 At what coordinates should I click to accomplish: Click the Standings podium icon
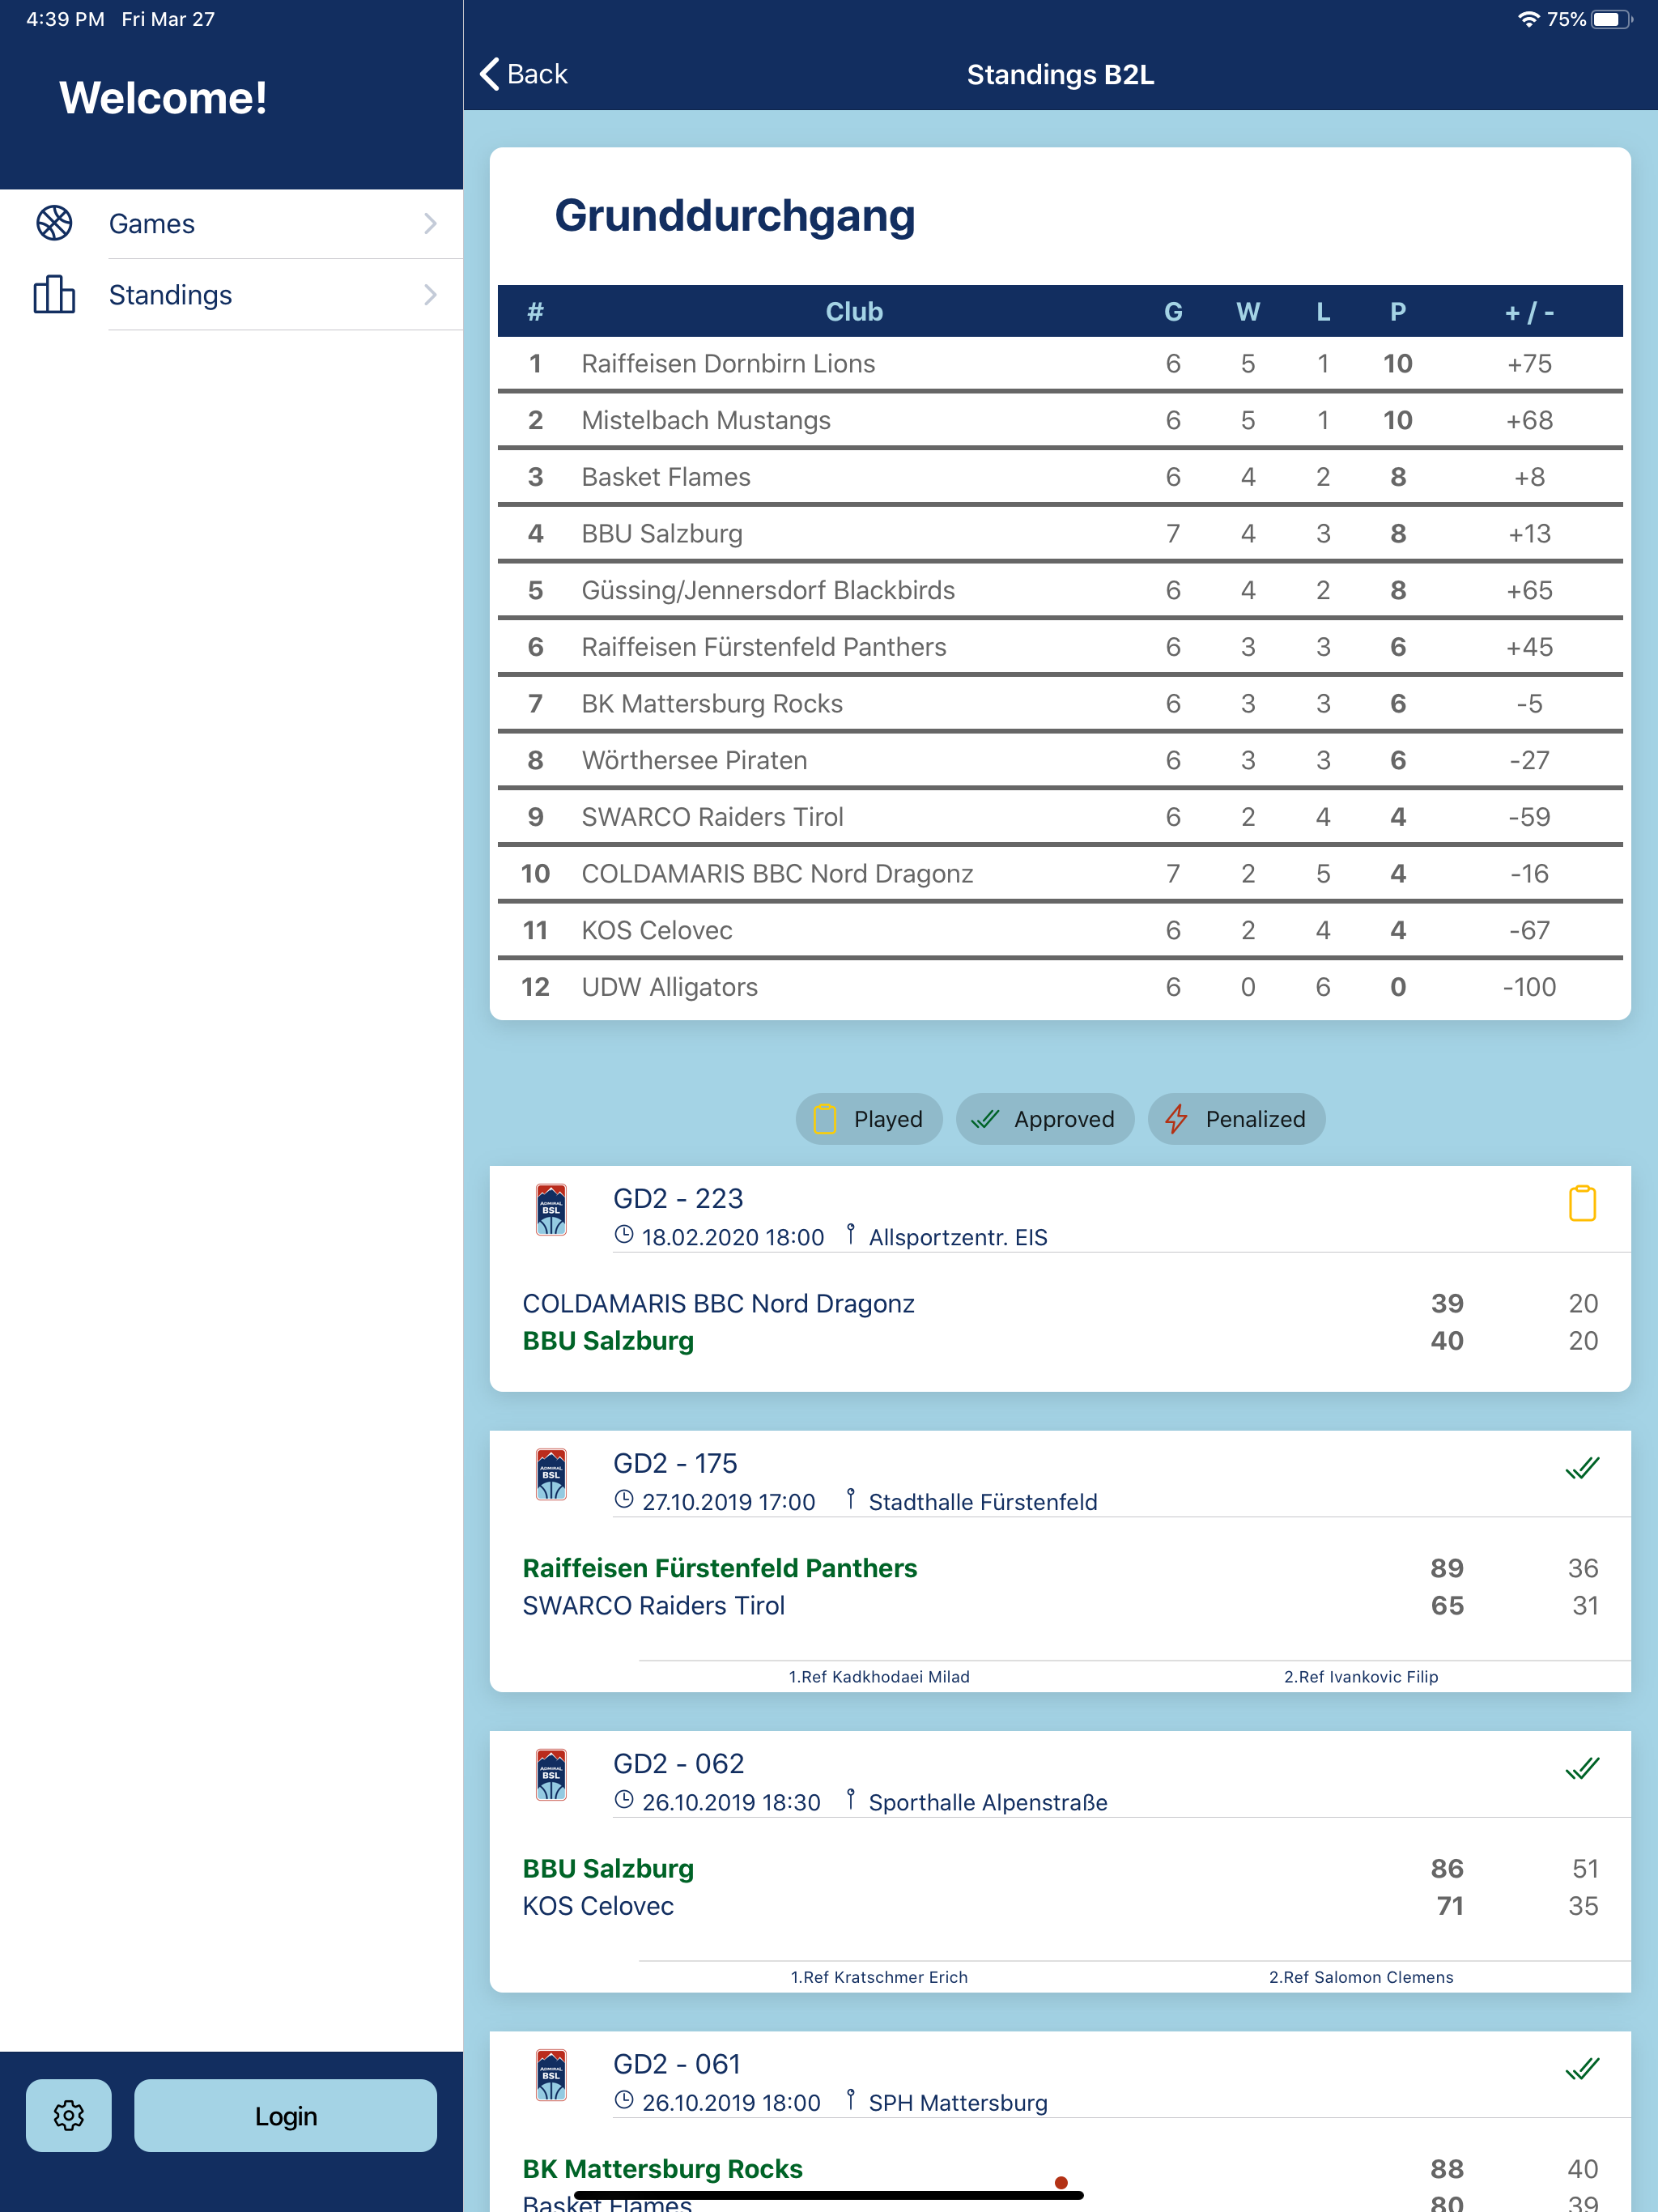pos(54,294)
